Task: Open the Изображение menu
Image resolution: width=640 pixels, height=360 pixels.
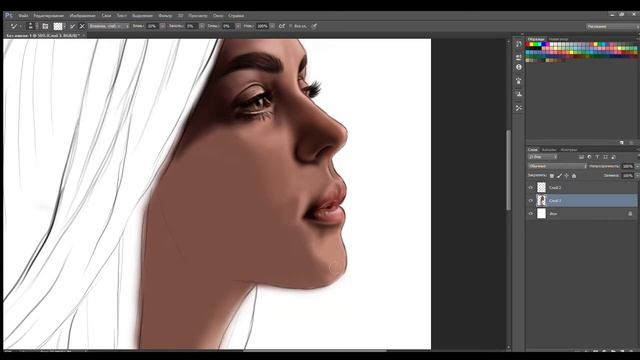Action: (x=82, y=16)
